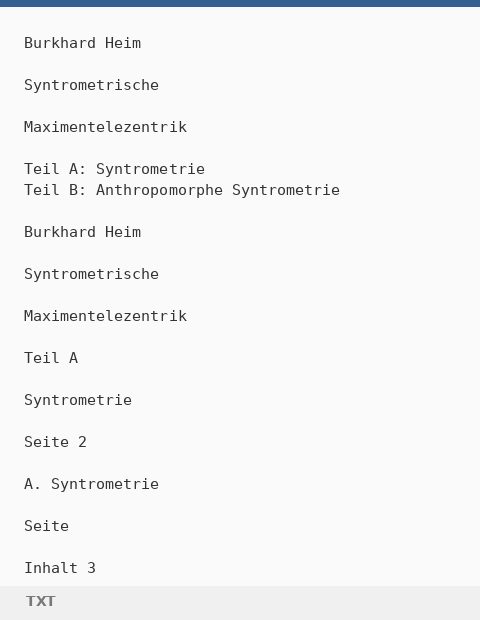Viewport: 480px width, 620px height.
Task: Click the standalone "Seite" line
Action: coord(46,526)
